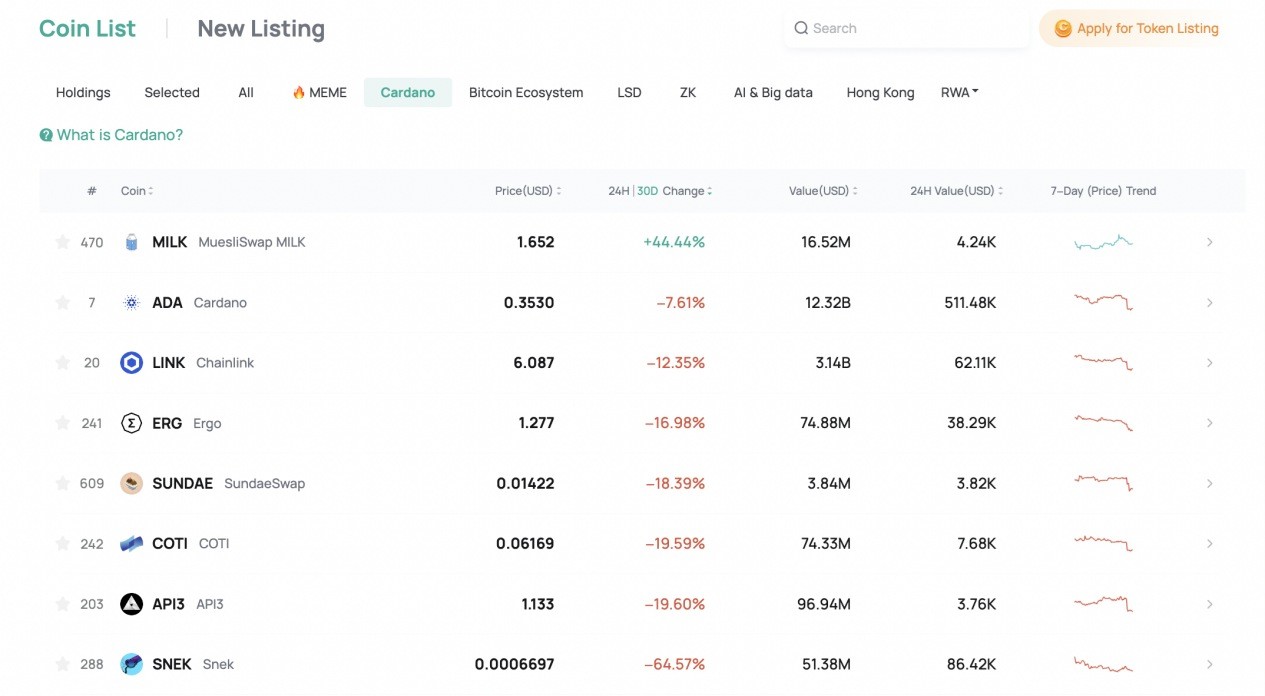1265x696 pixels.
Task: Open ADA details via row chevron
Action: (x=1209, y=303)
